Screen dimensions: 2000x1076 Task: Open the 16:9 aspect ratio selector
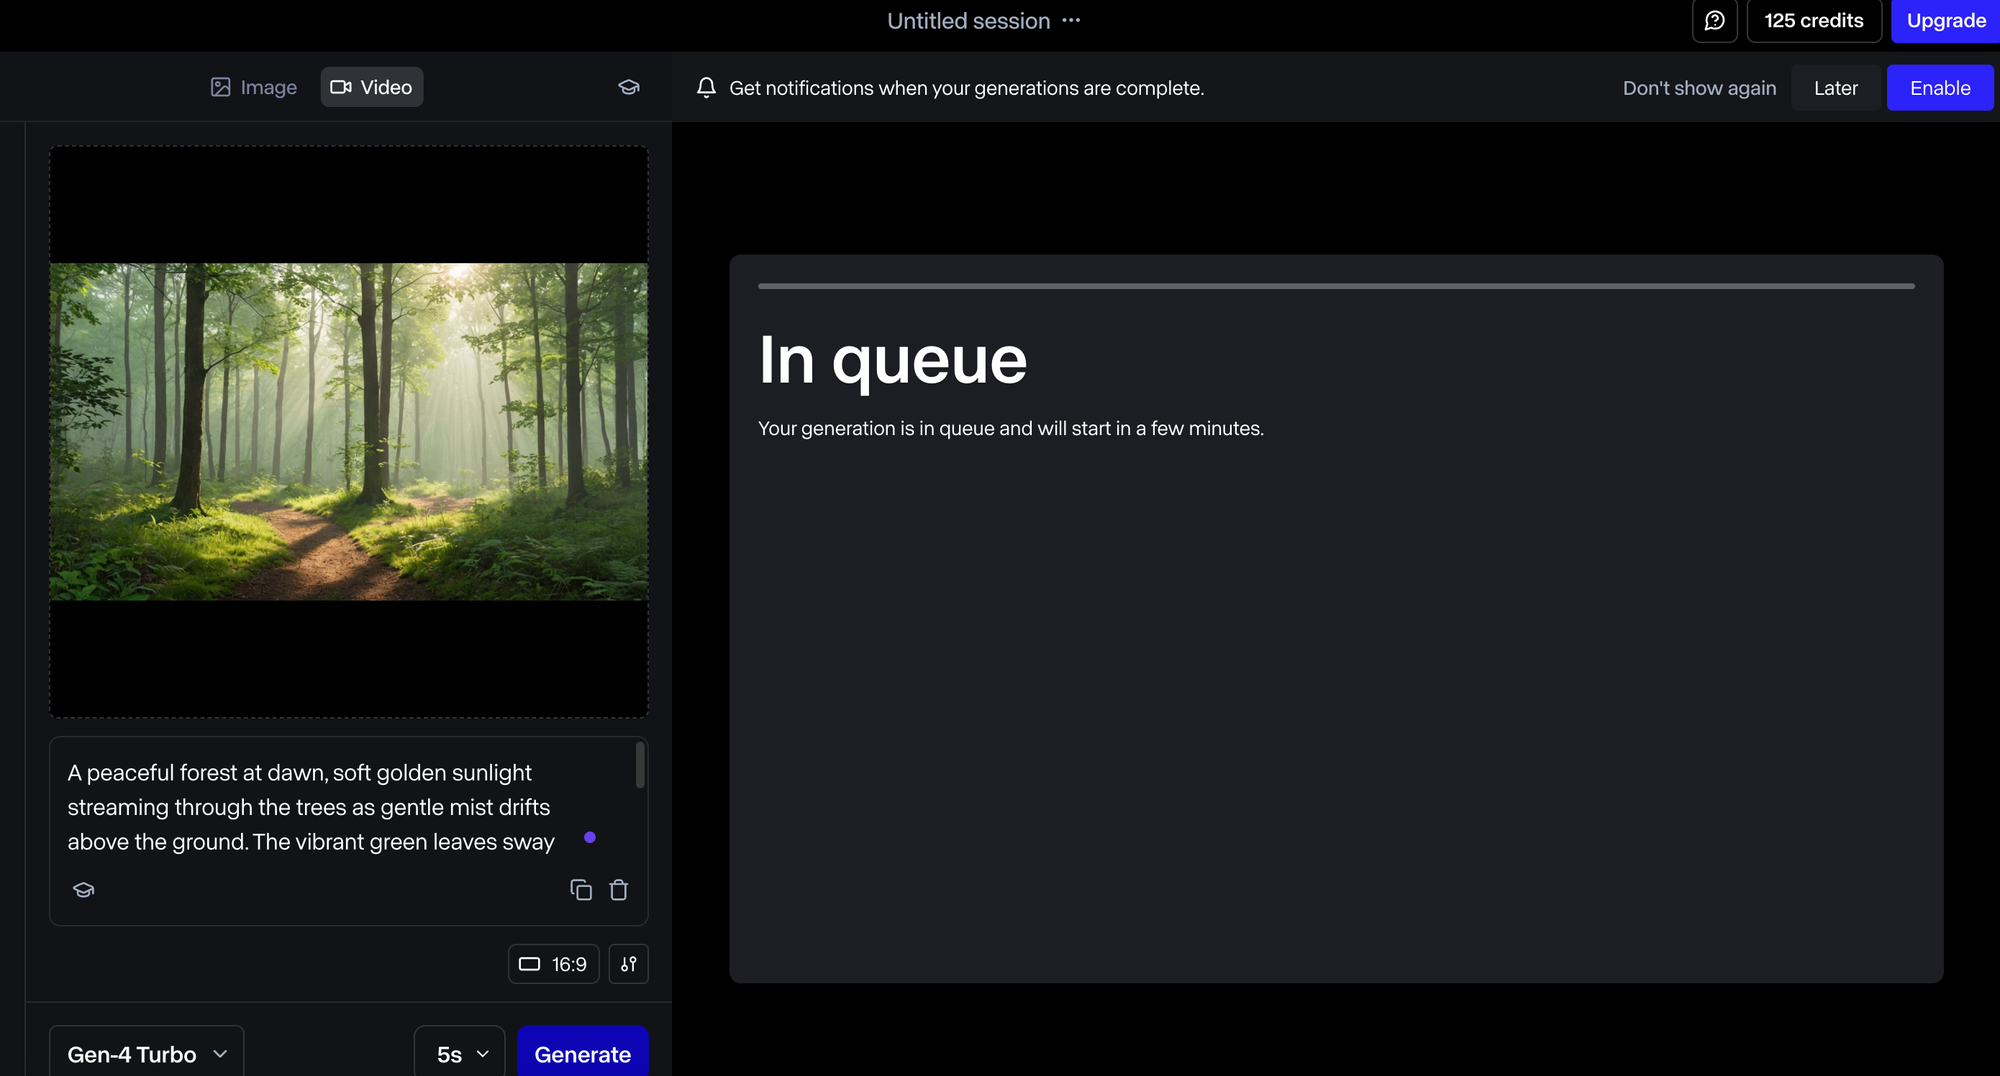554,964
